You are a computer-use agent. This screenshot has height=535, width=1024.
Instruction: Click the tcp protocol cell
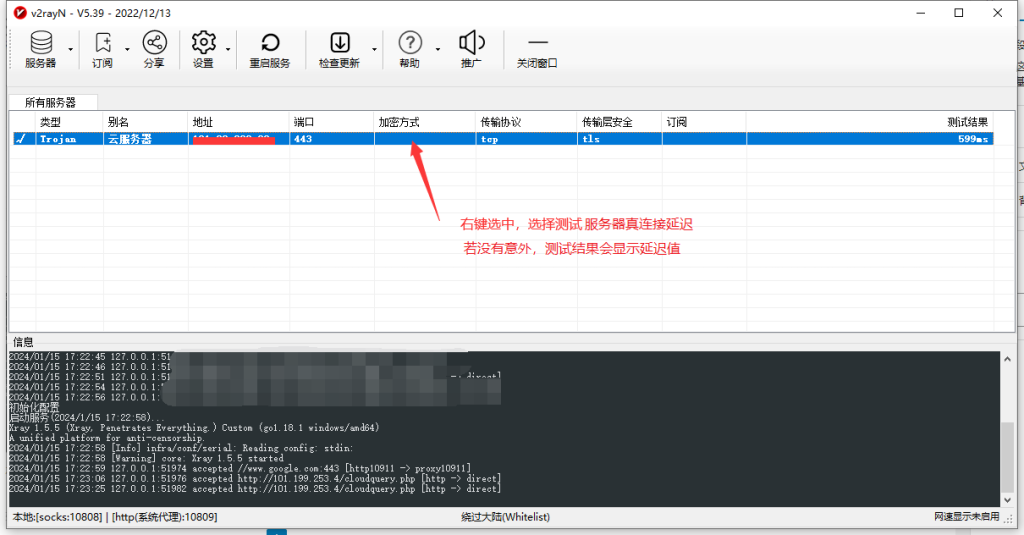[x=526, y=138]
